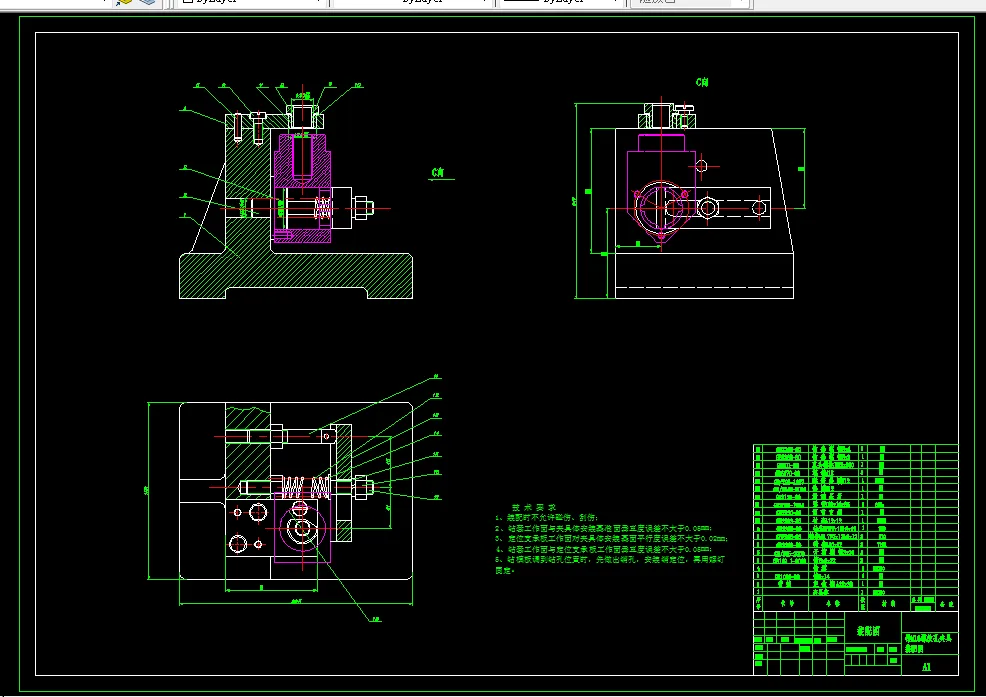
Task: Select requirement line 2 ending 0.05mm
Action: tap(604, 528)
